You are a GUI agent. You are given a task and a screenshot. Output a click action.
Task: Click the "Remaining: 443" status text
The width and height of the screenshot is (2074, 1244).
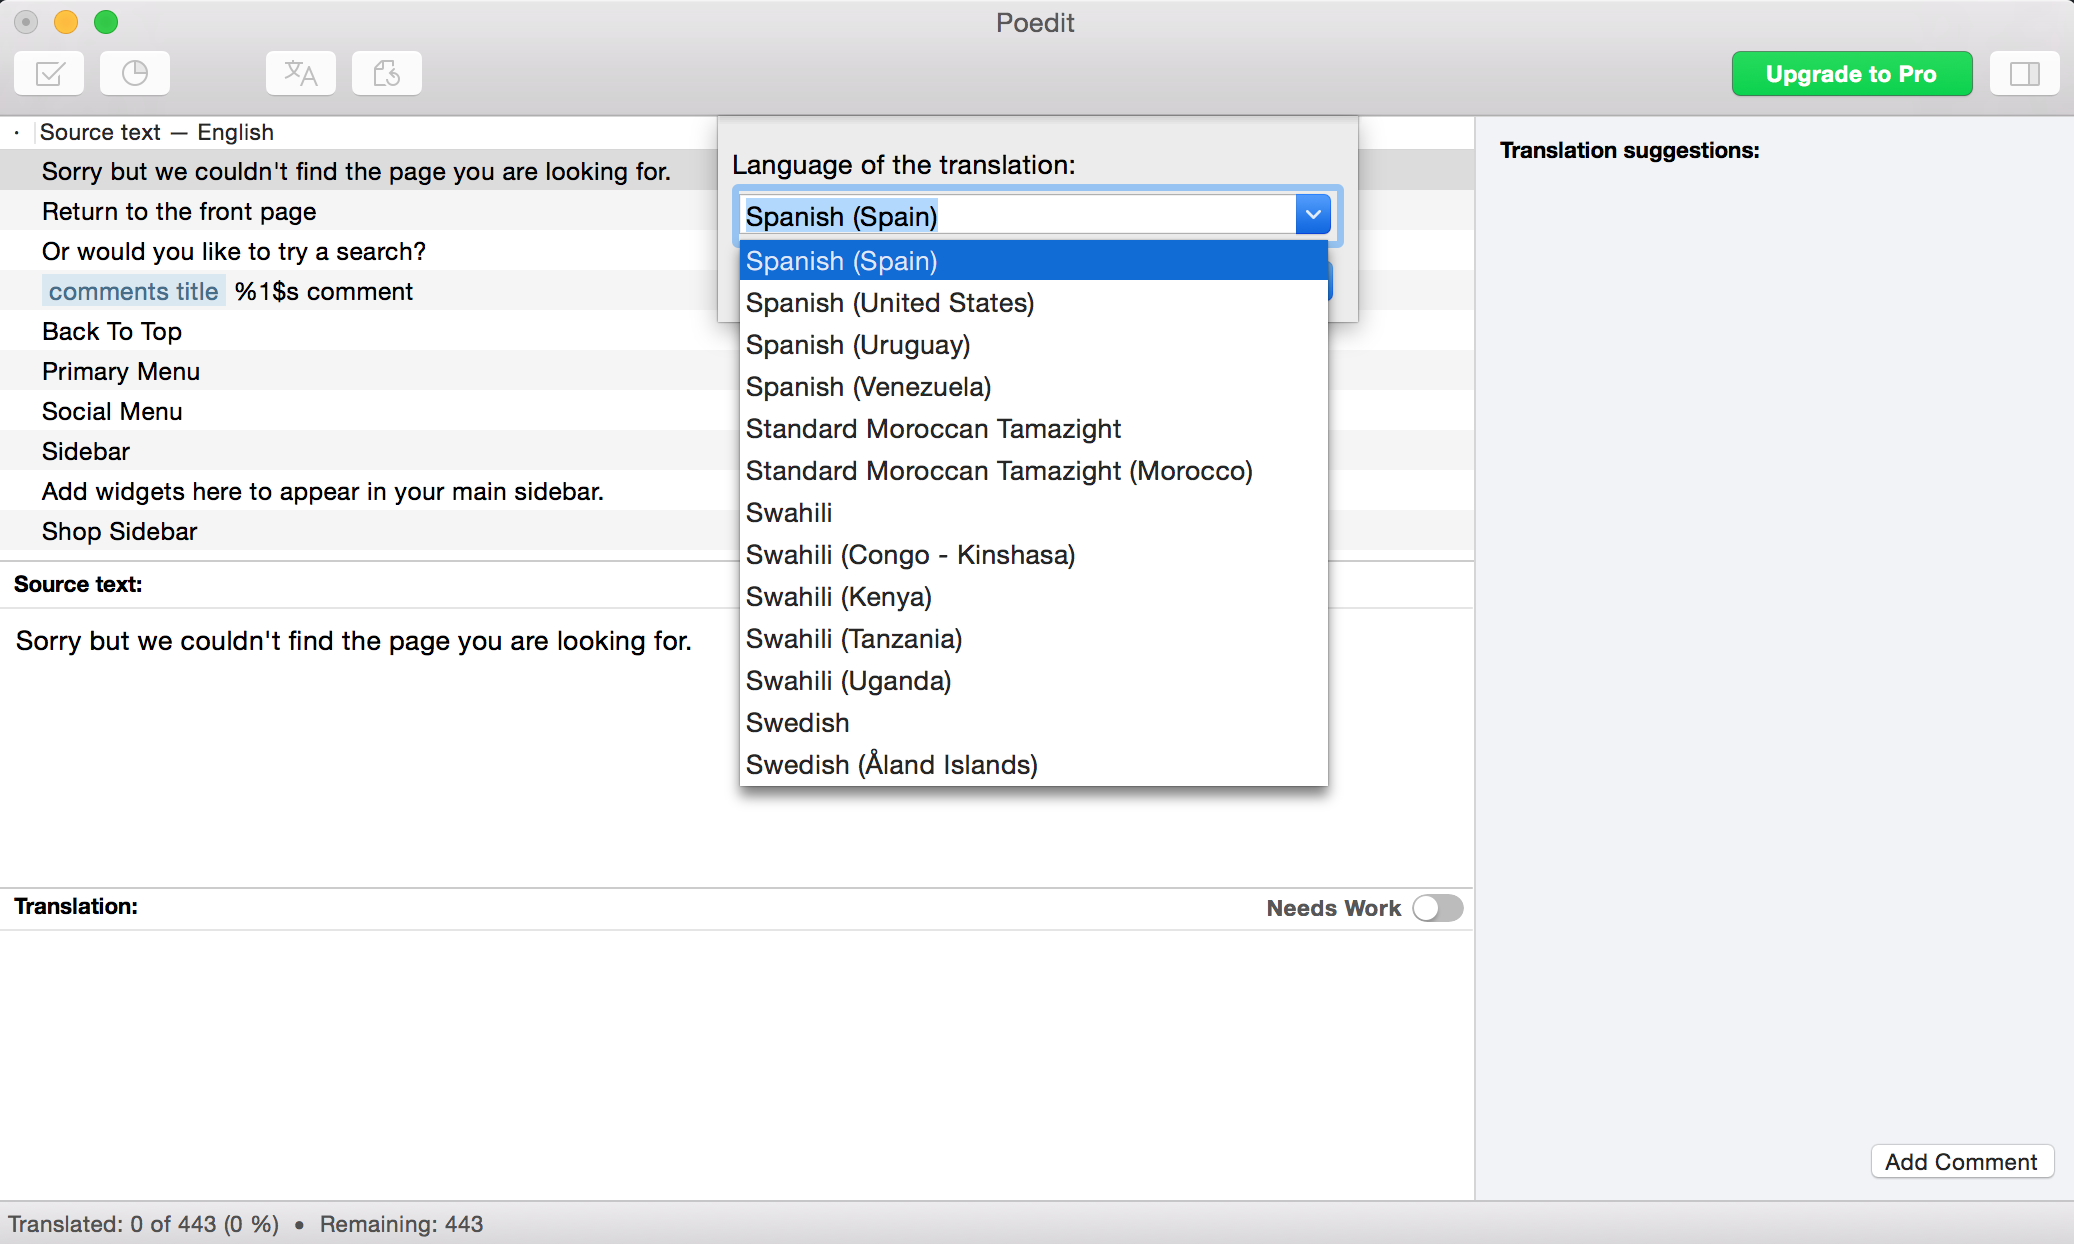click(x=401, y=1224)
